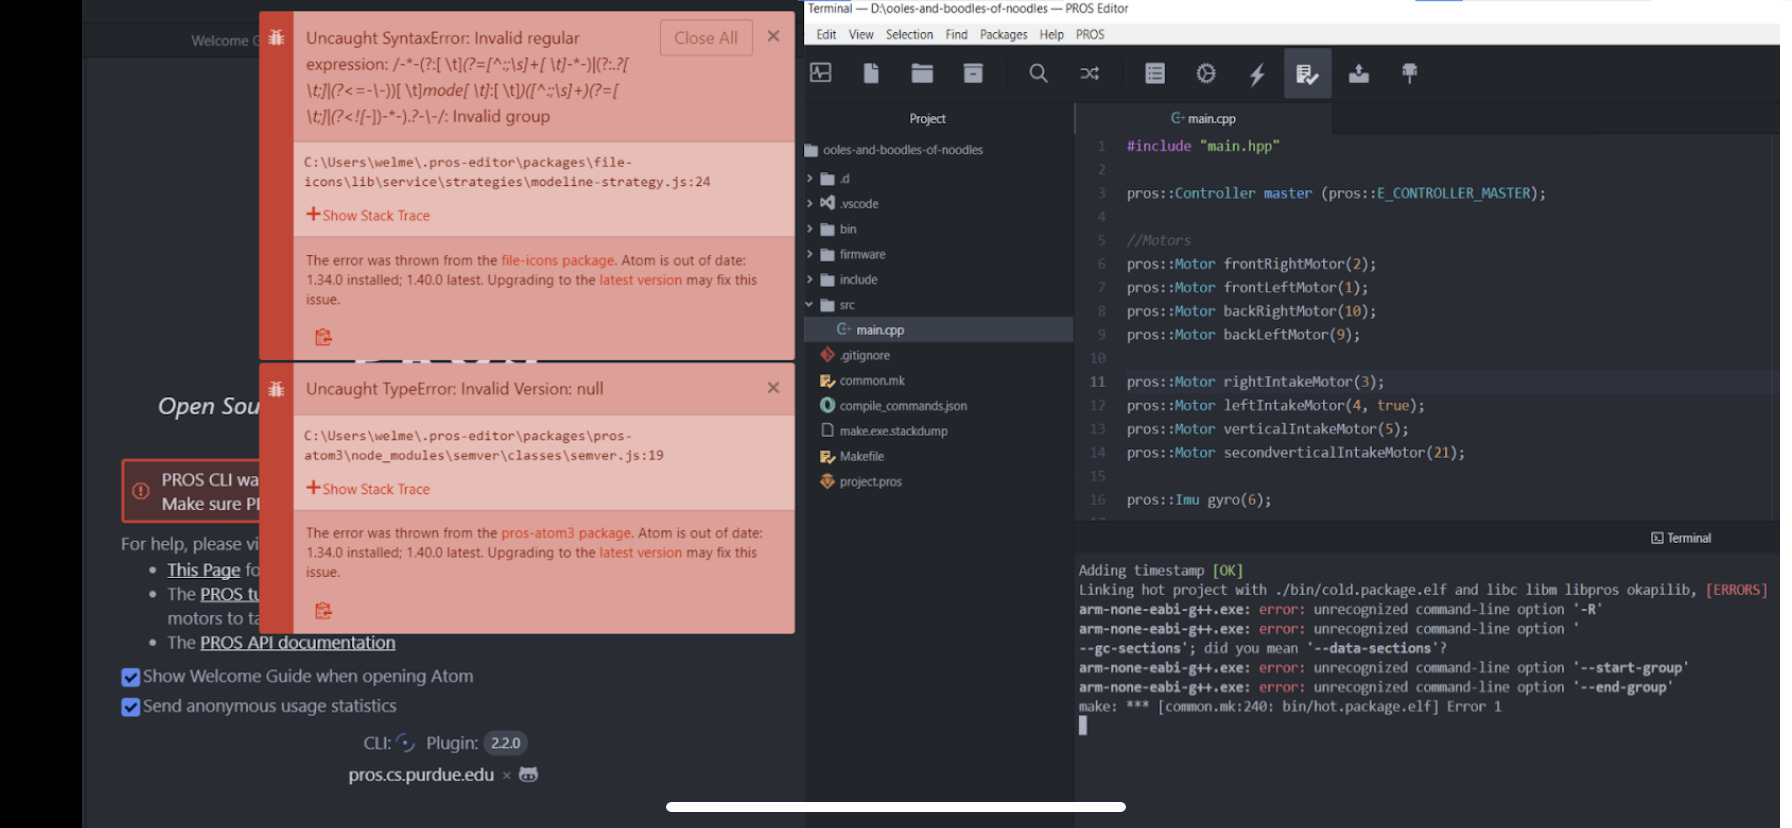This screenshot has width=1792, height=828.
Task: Open the Help menu
Action: pos(1051,34)
